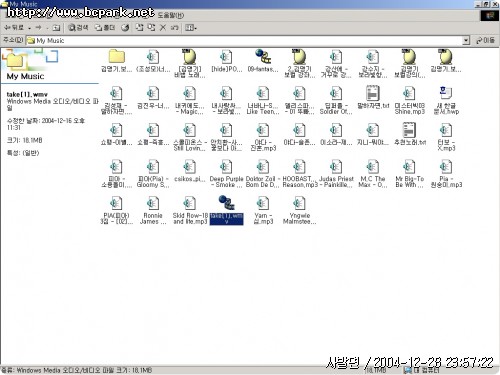Expand the address bar dropdown arrow
The width and height of the screenshot is (500, 375).
(x=466, y=41)
